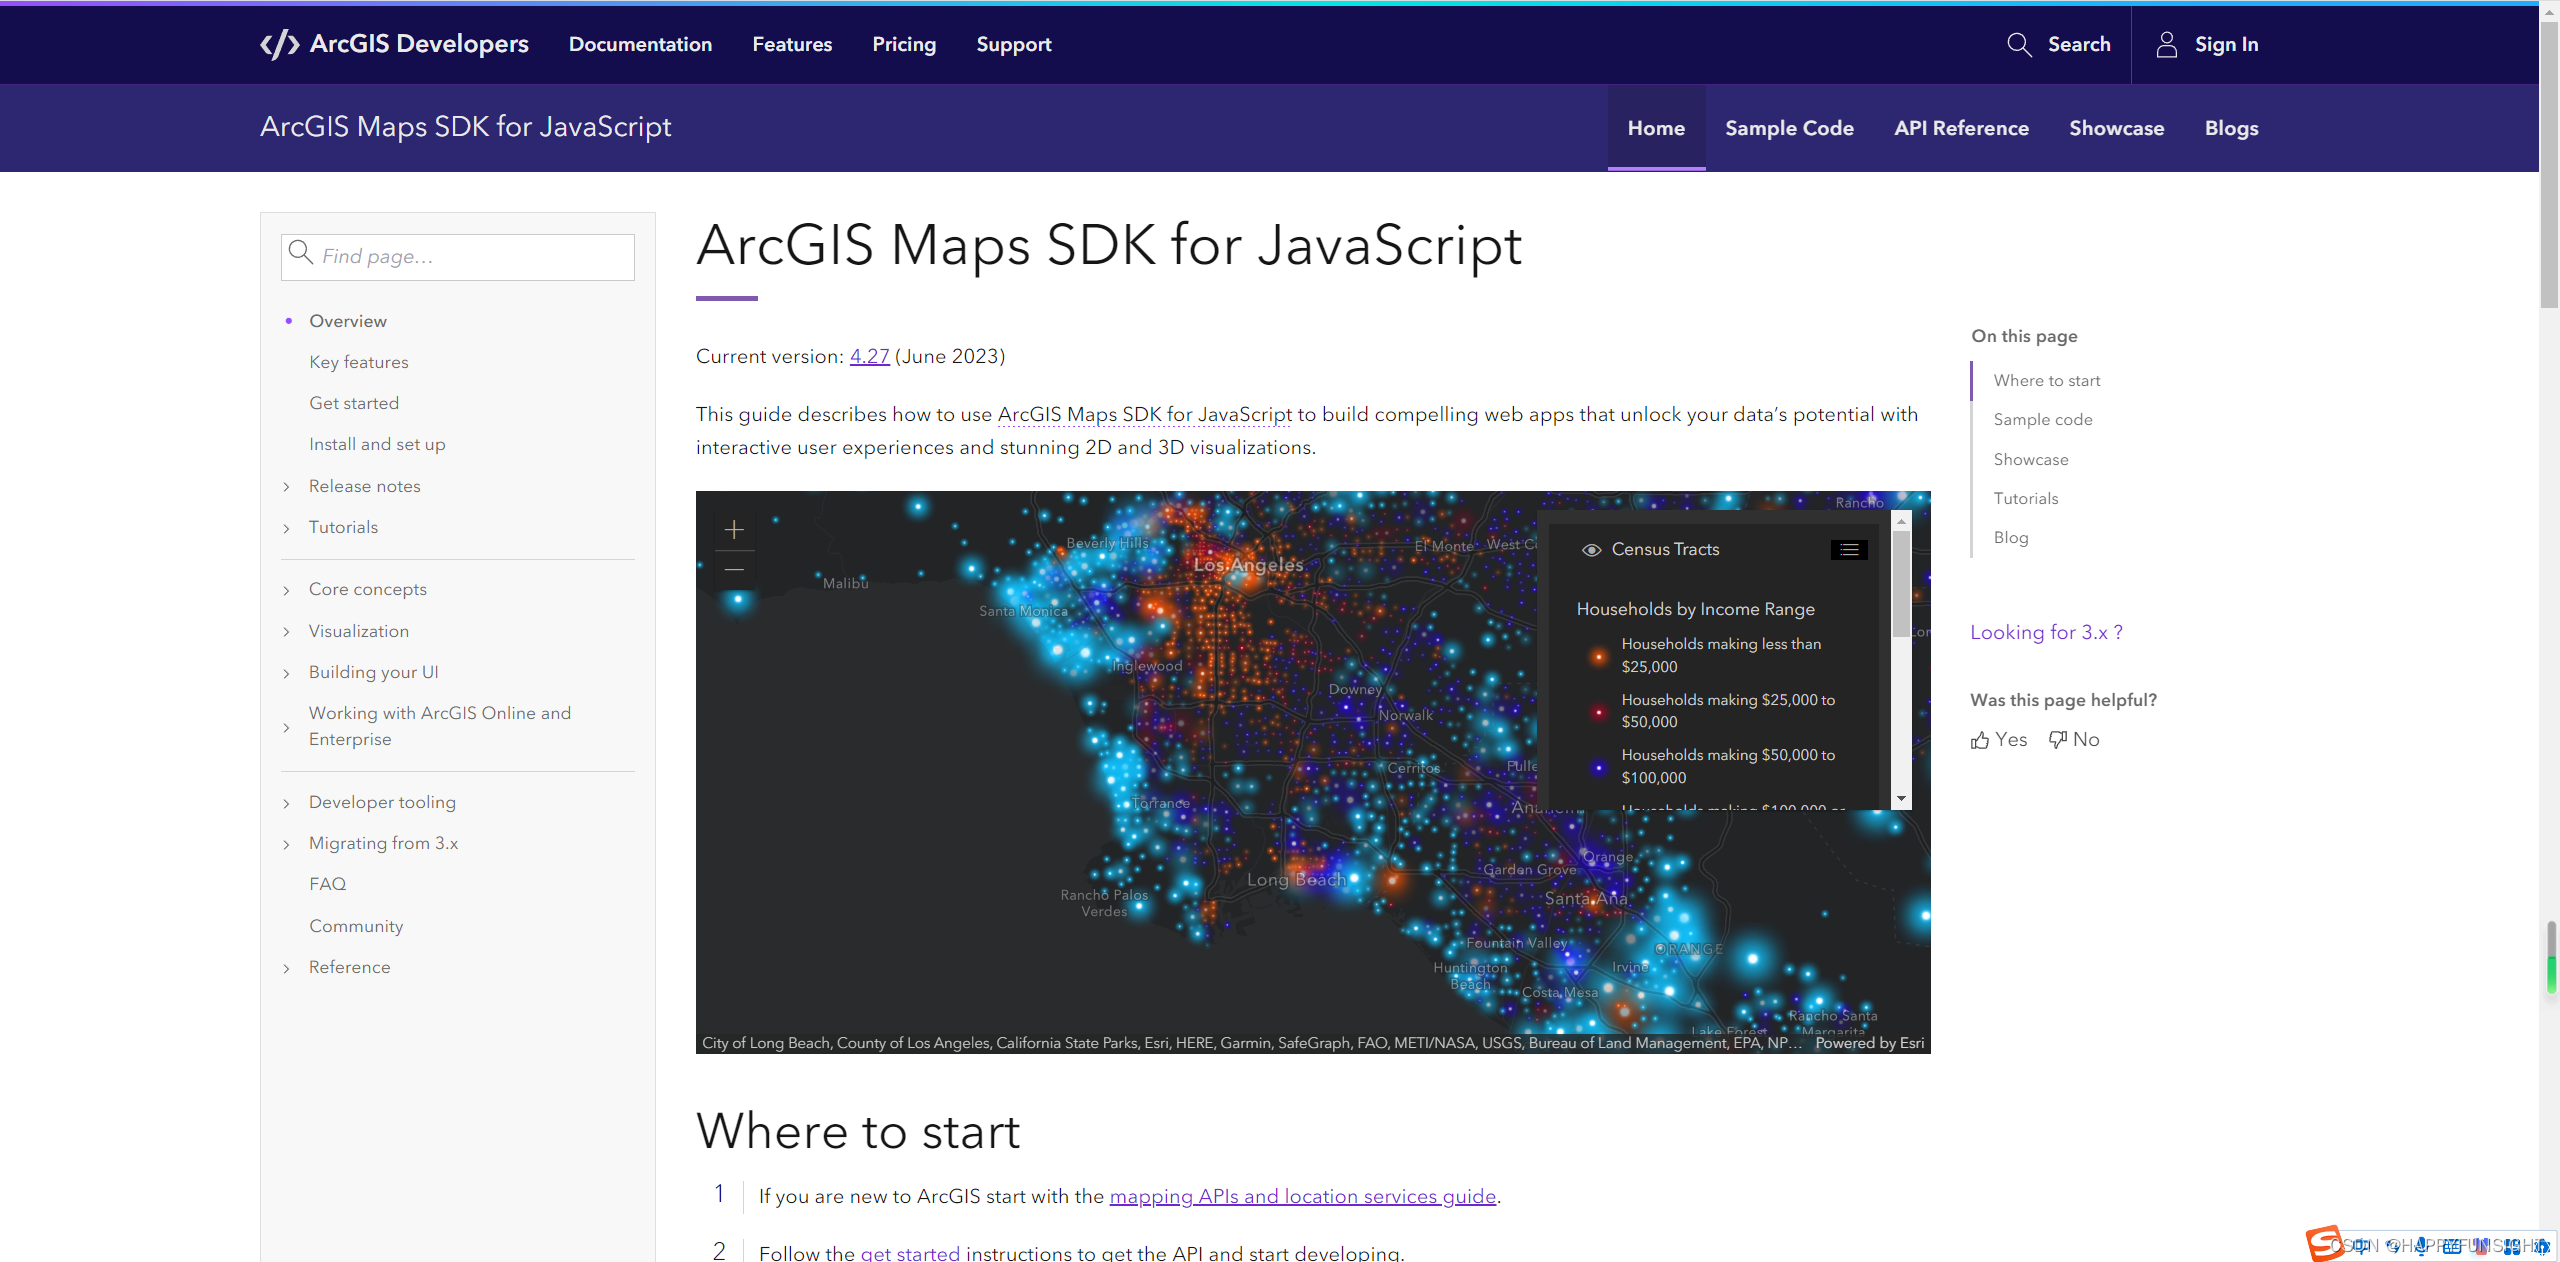This screenshot has width=2560, height=1262.
Task: Expand the Core concepts sidebar section
Action: point(287,590)
